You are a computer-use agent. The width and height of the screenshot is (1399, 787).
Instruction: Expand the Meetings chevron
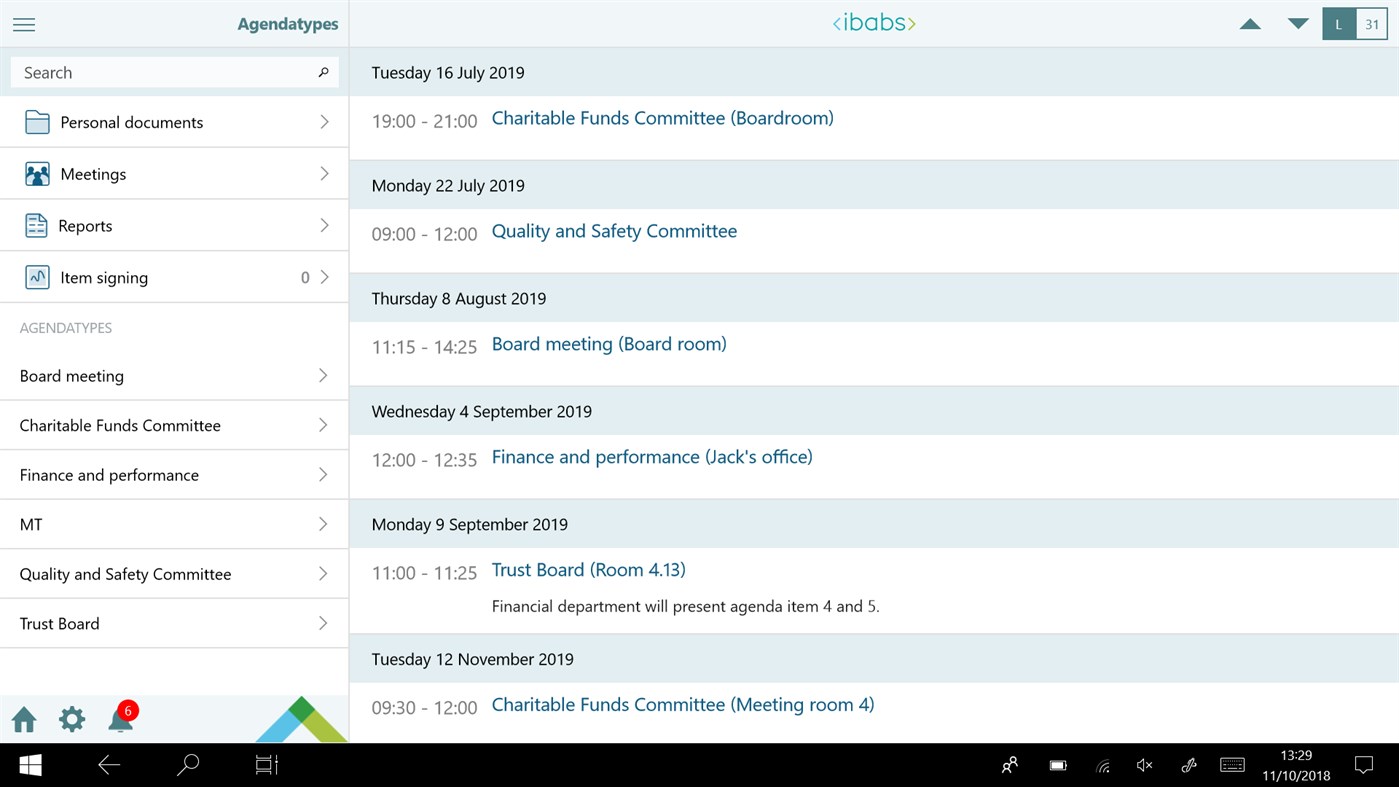coord(324,174)
